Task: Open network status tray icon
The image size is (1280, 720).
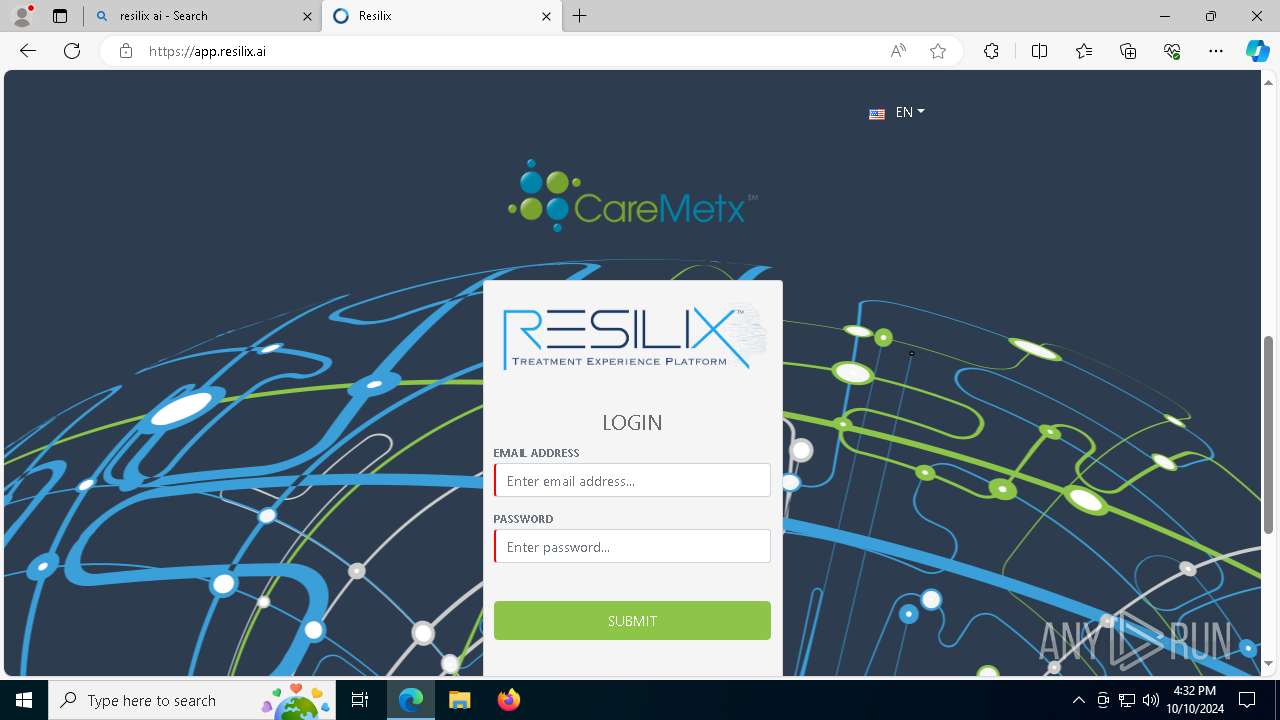Action: click(x=1126, y=700)
